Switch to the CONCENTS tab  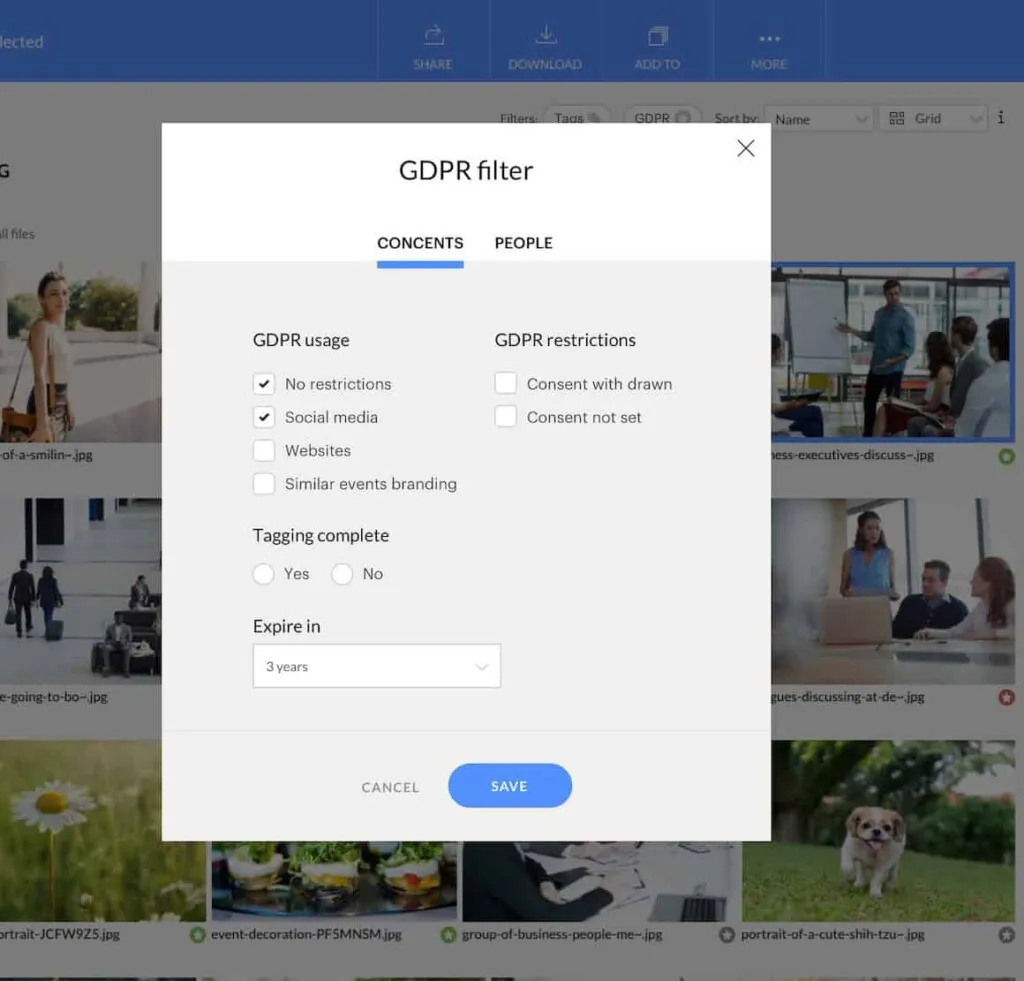pyautogui.click(x=420, y=243)
